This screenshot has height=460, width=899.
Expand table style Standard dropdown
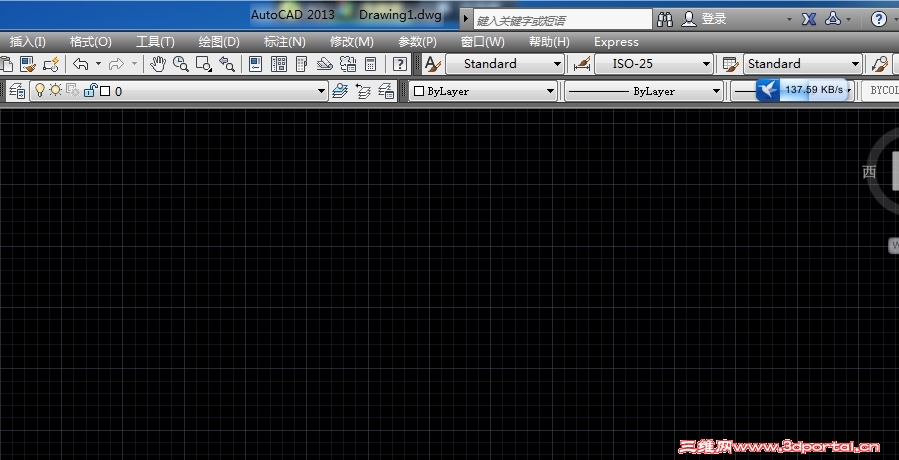(x=855, y=64)
